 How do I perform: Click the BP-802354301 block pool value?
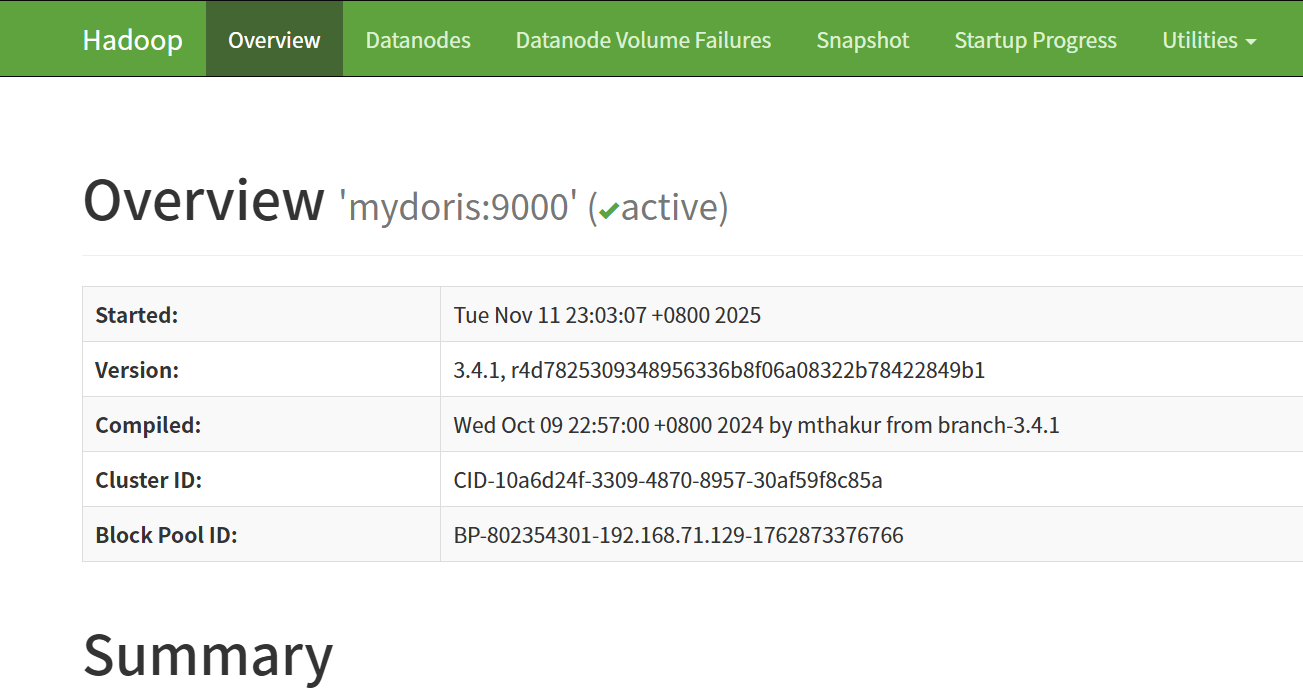pyautogui.click(x=678, y=535)
